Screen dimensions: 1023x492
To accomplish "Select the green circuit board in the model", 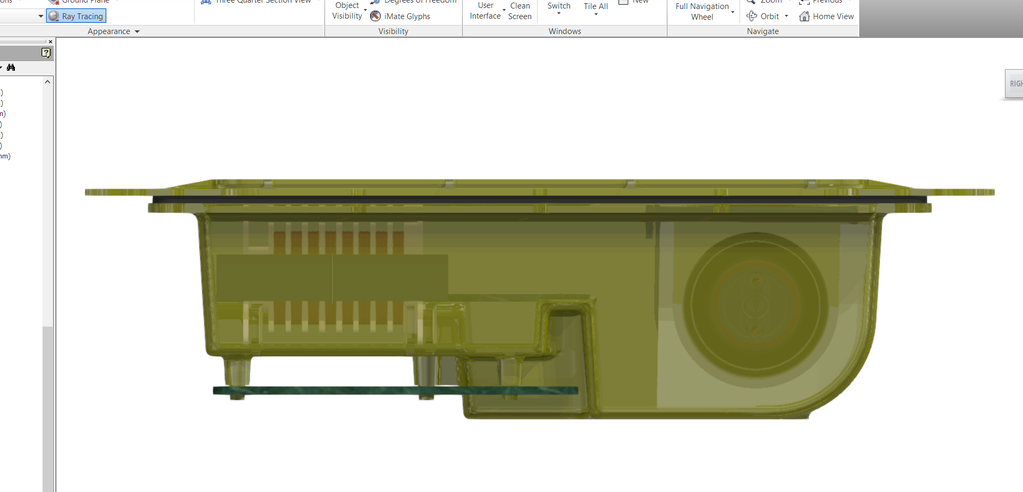I will click(x=395, y=390).
